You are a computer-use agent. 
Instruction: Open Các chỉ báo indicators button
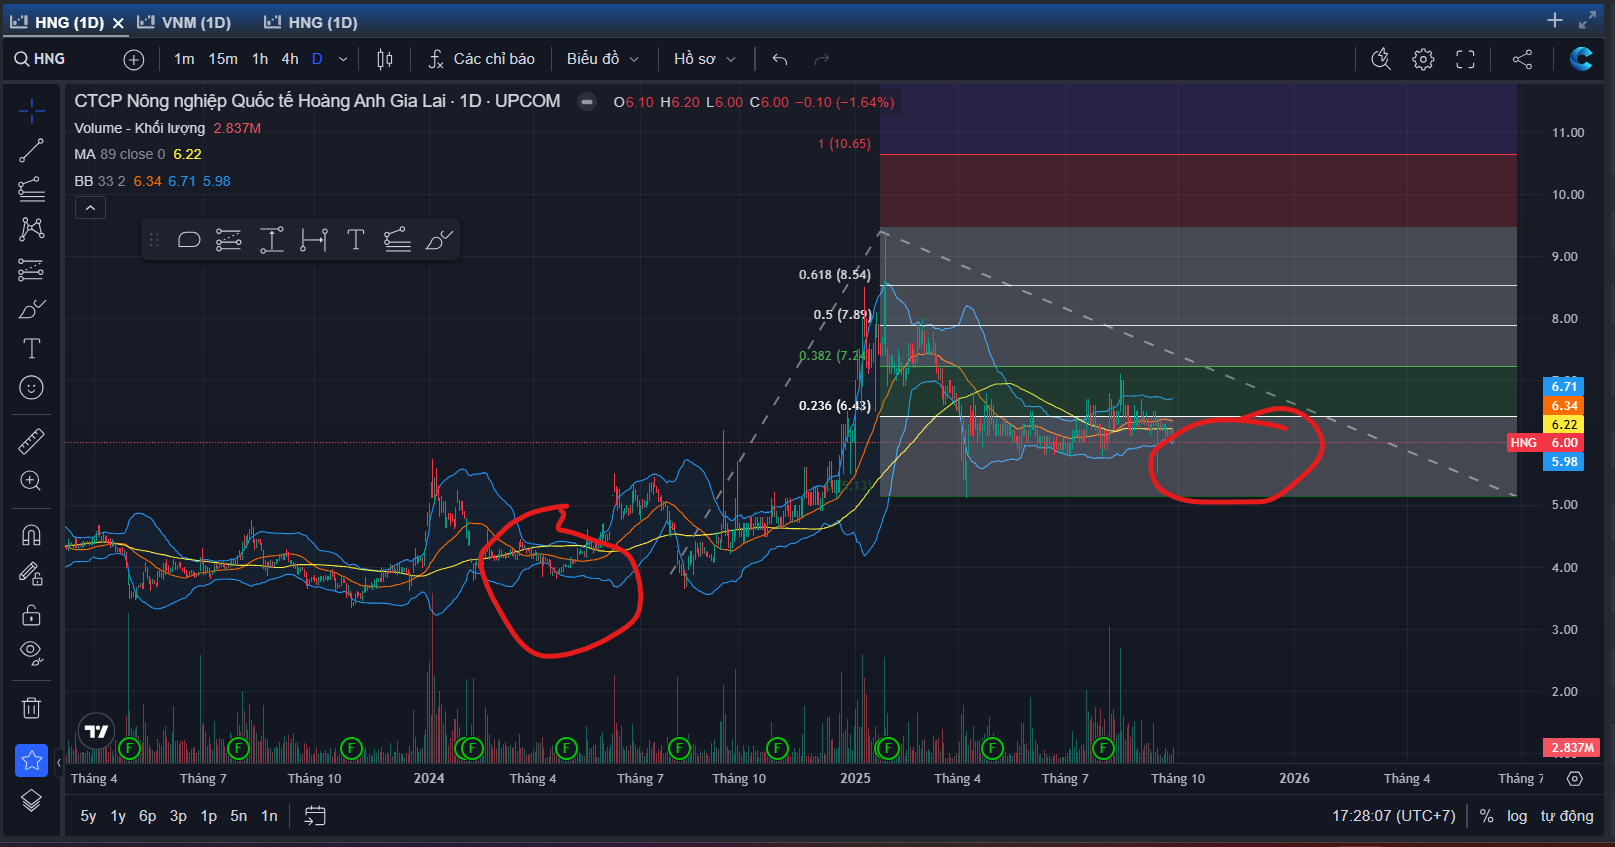coord(482,59)
